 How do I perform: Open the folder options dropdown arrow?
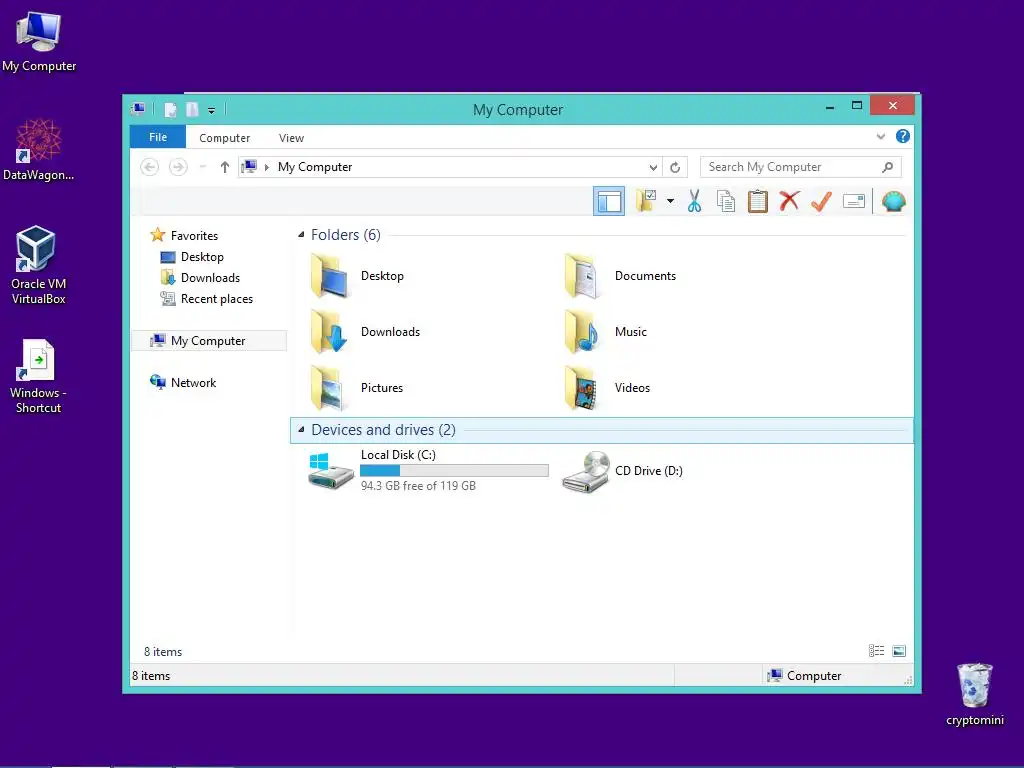[x=670, y=201]
